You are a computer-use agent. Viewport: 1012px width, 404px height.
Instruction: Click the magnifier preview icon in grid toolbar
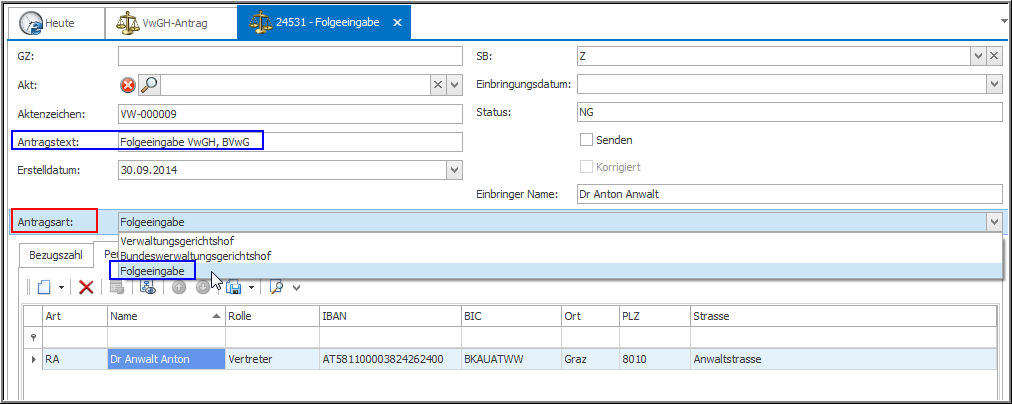275,287
